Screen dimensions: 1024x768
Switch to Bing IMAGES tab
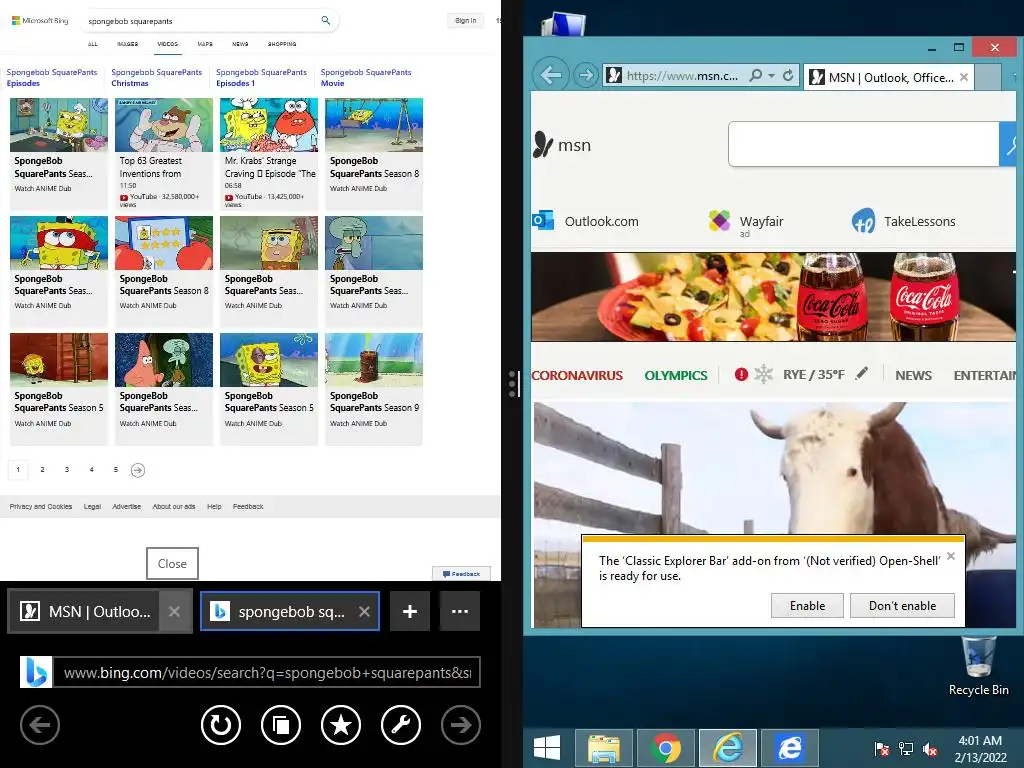127,44
